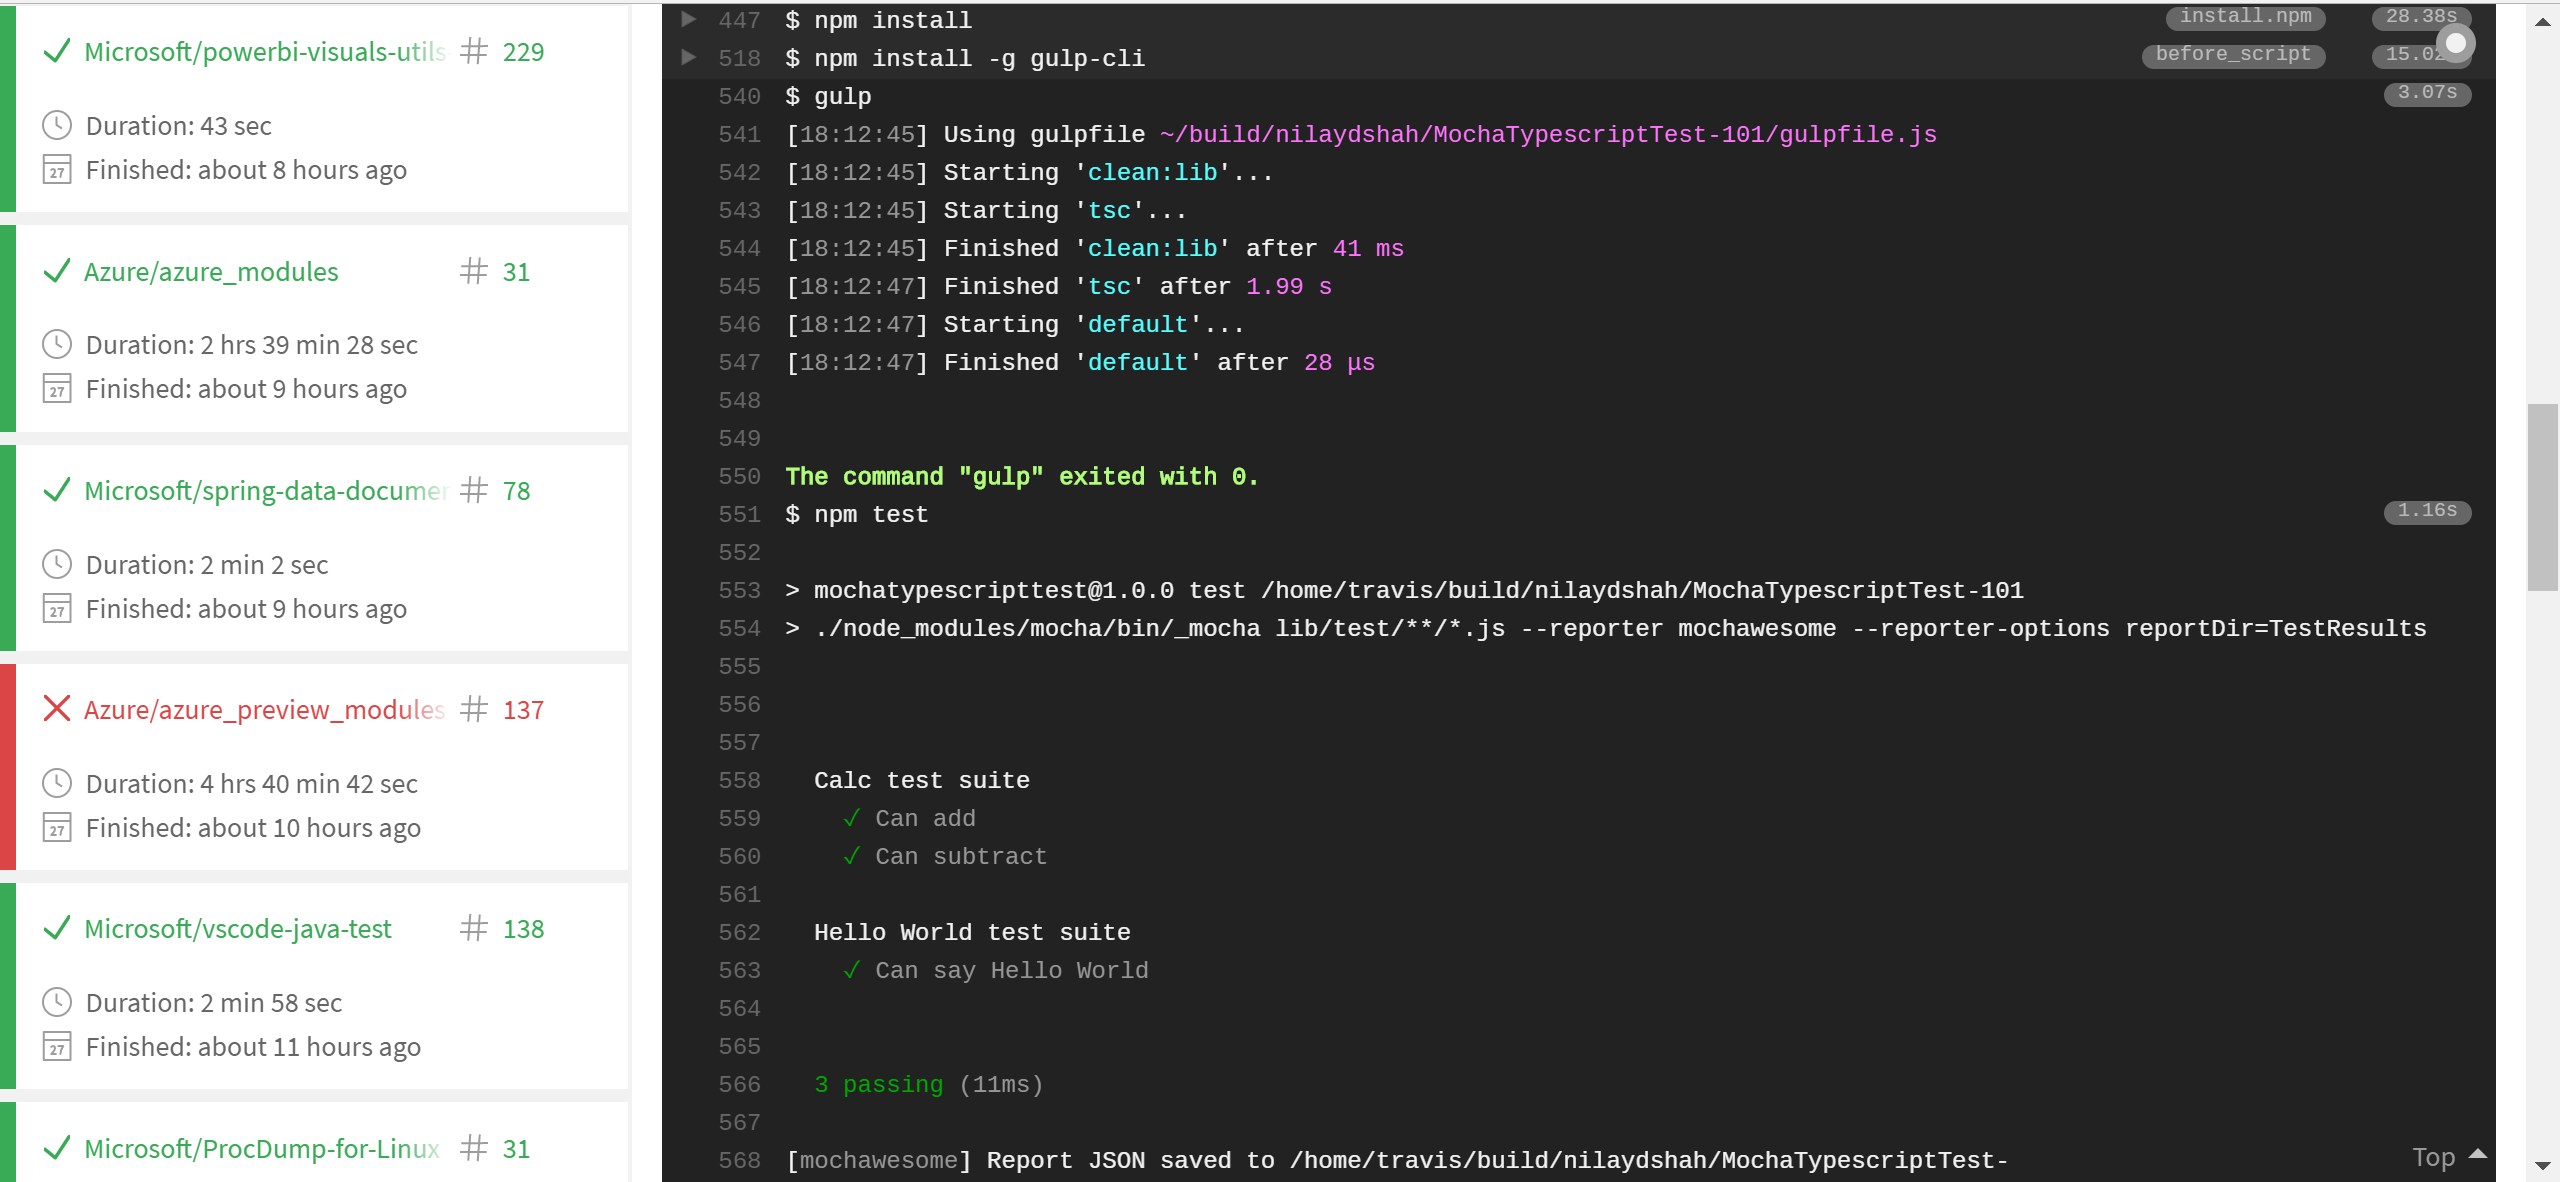2560x1182 pixels.
Task: Click 'Calc test suite' log text
Action: [x=921, y=781]
